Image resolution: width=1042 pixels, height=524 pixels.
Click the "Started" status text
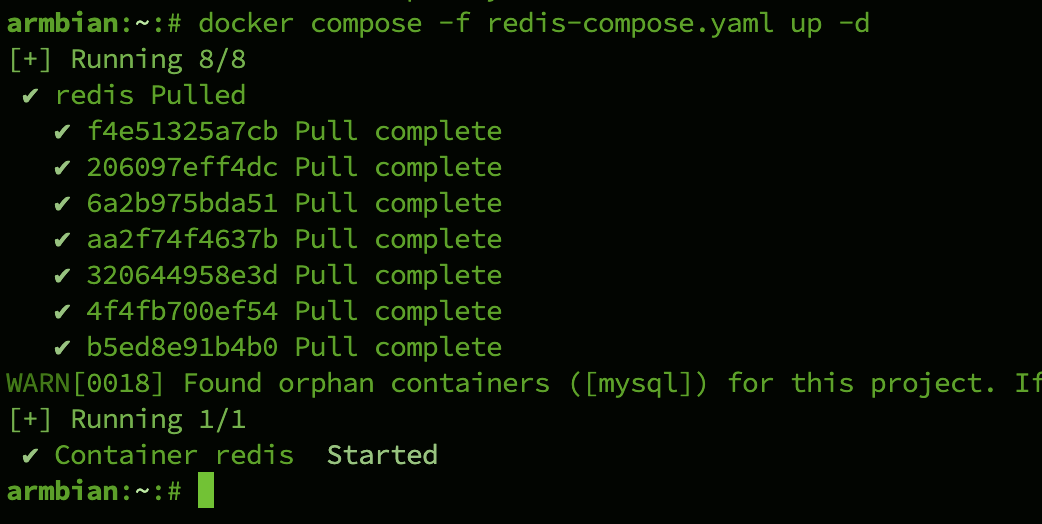tap(382, 456)
